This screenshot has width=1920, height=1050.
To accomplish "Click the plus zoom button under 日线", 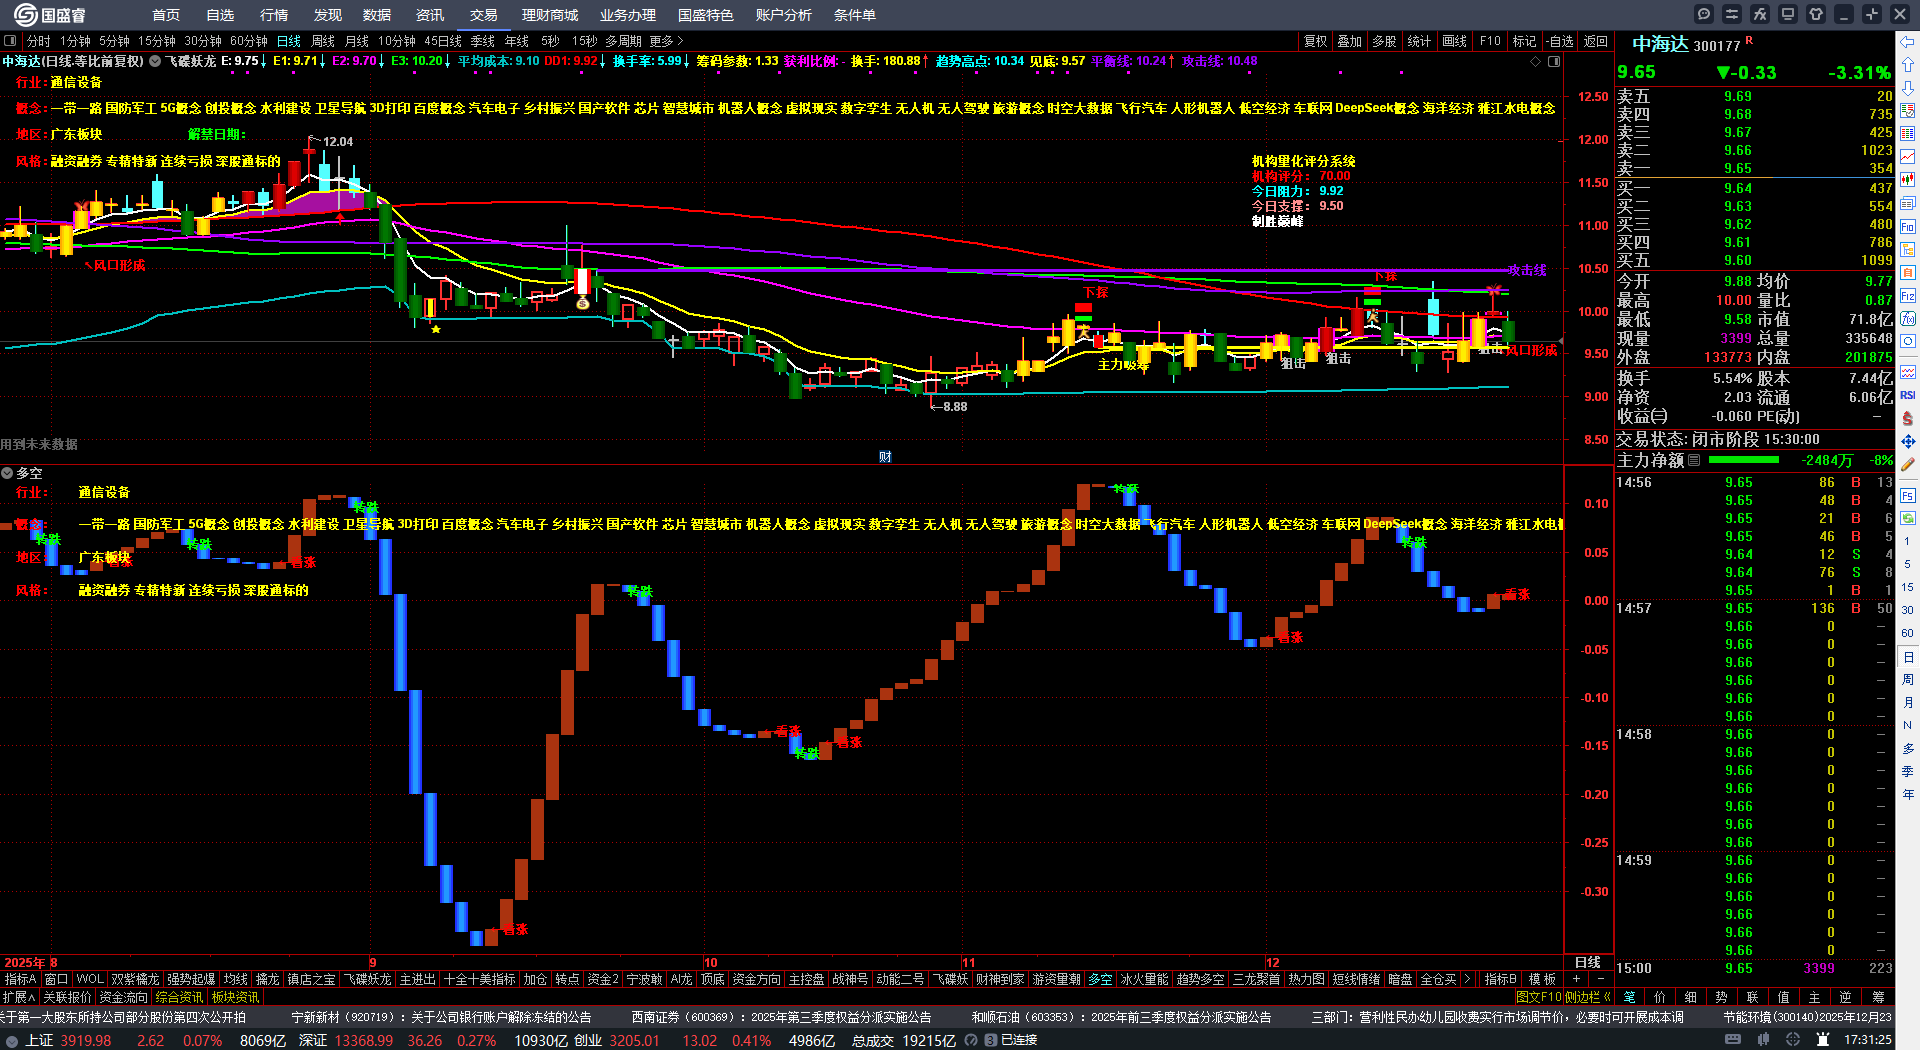I will coord(1576,979).
